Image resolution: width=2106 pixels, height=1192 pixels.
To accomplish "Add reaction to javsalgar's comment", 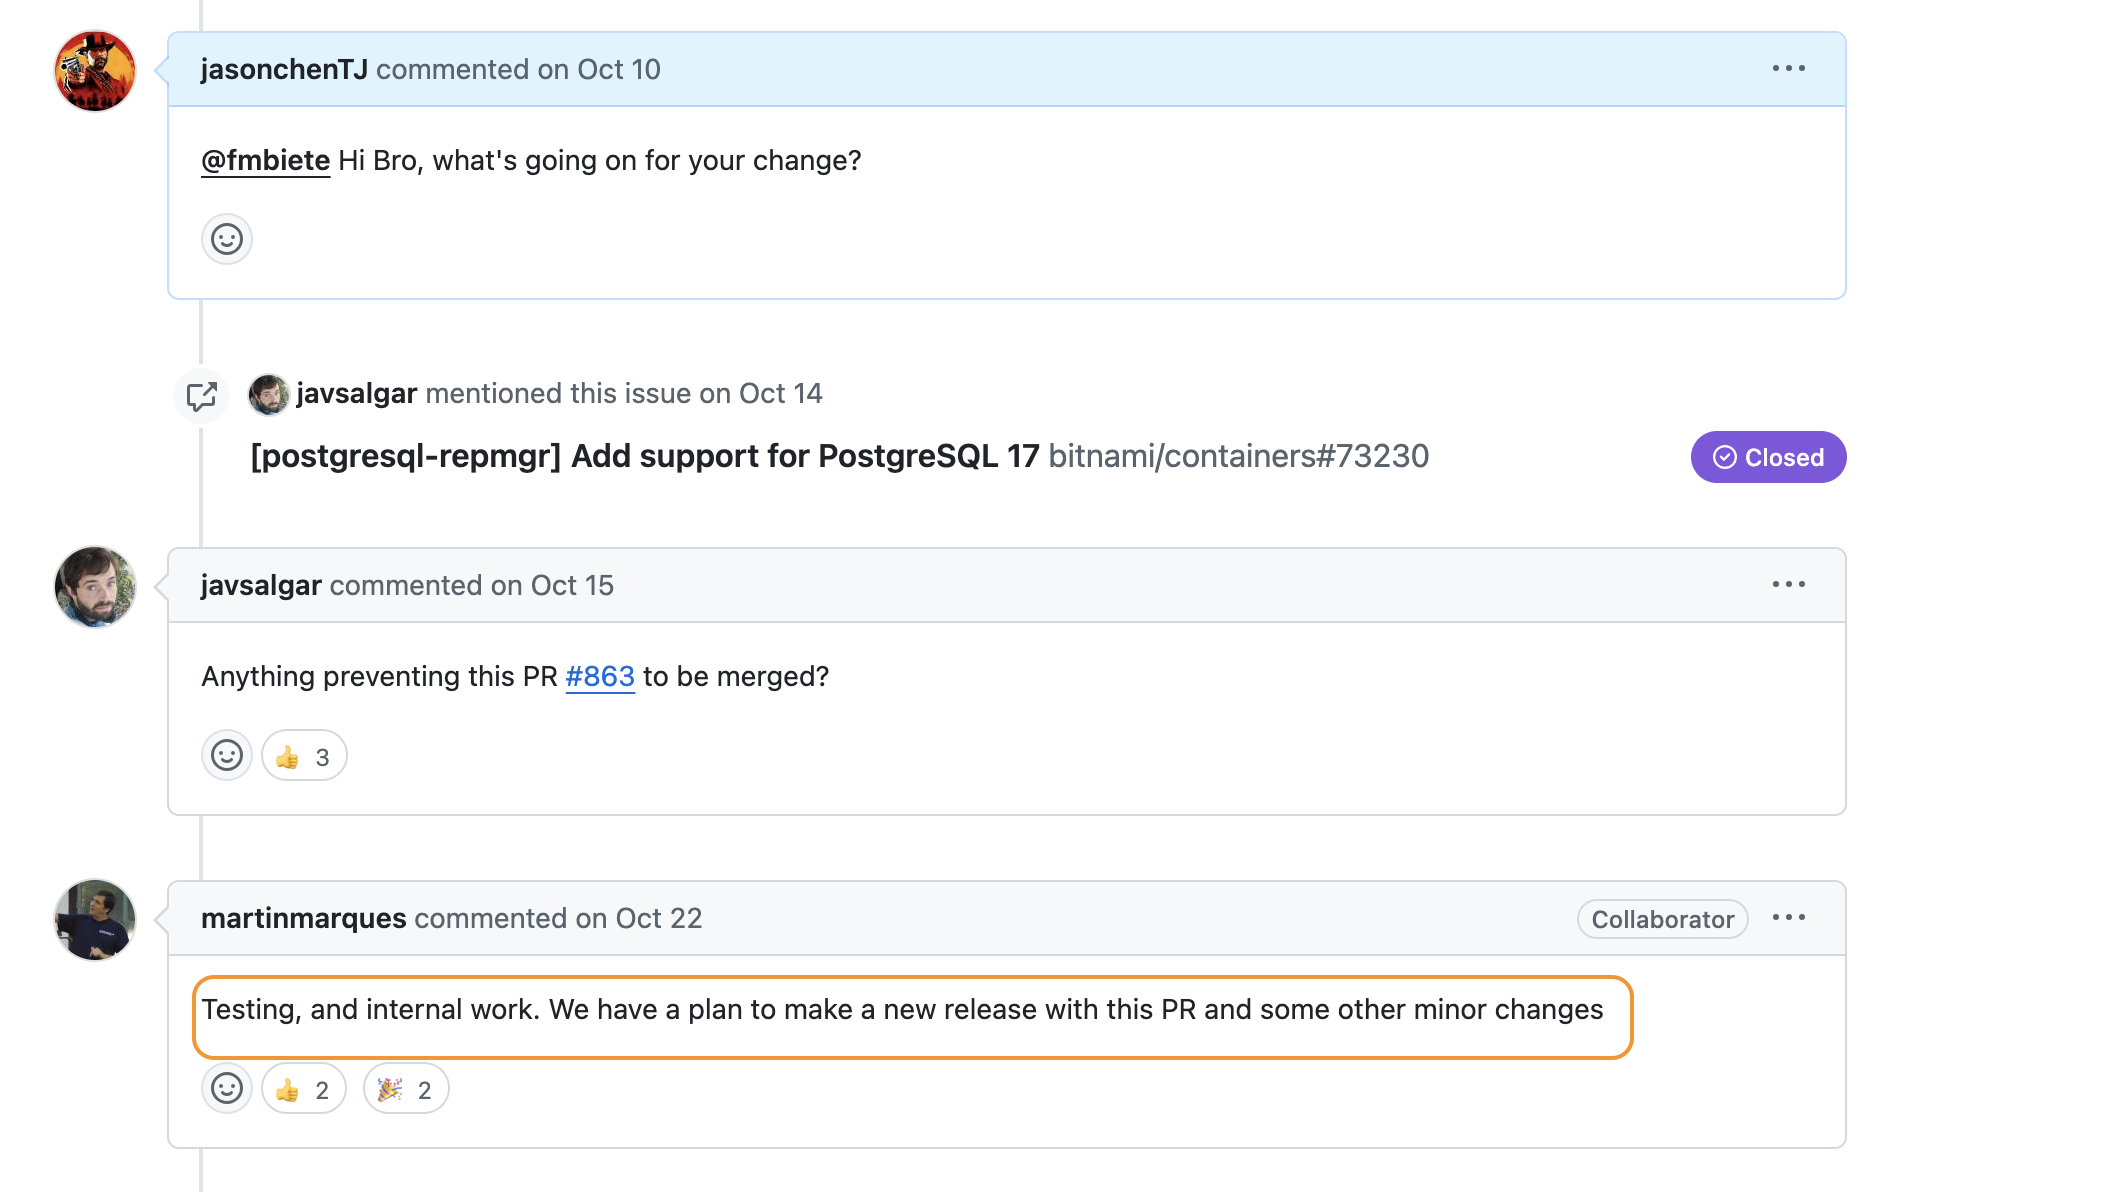I will (227, 756).
